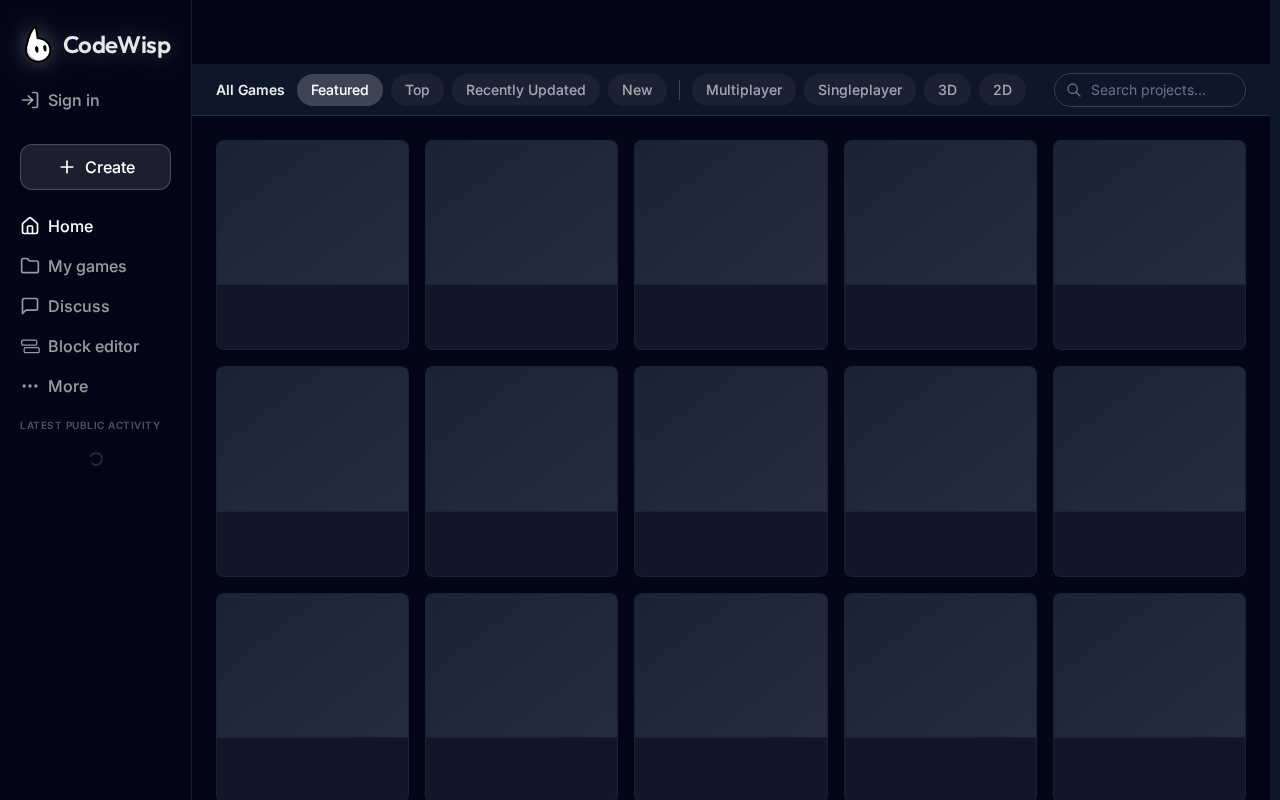The height and width of the screenshot is (800, 1280).
Task: Click the My games folder icon
Action: 30,266
